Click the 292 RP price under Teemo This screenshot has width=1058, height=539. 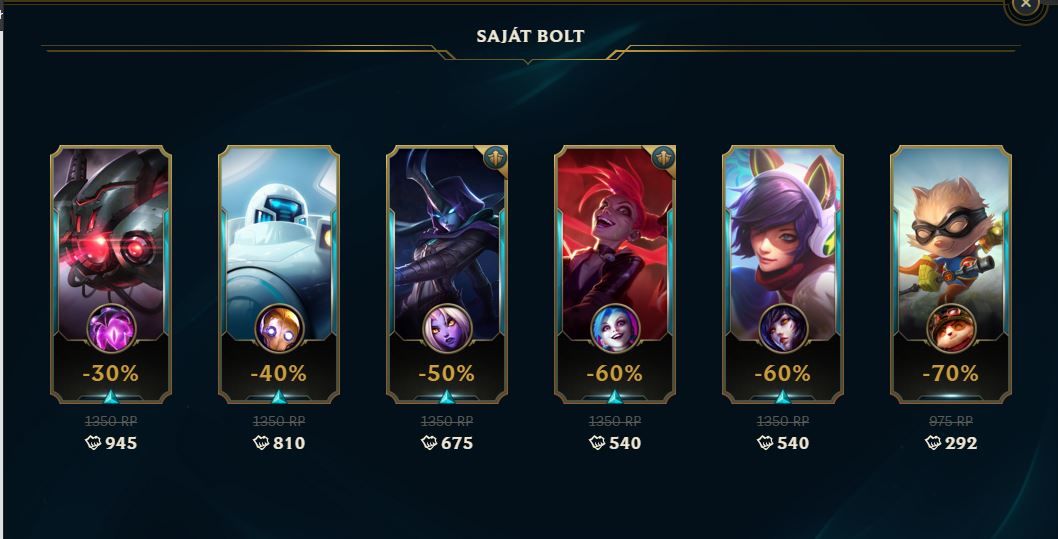point(951,443)
